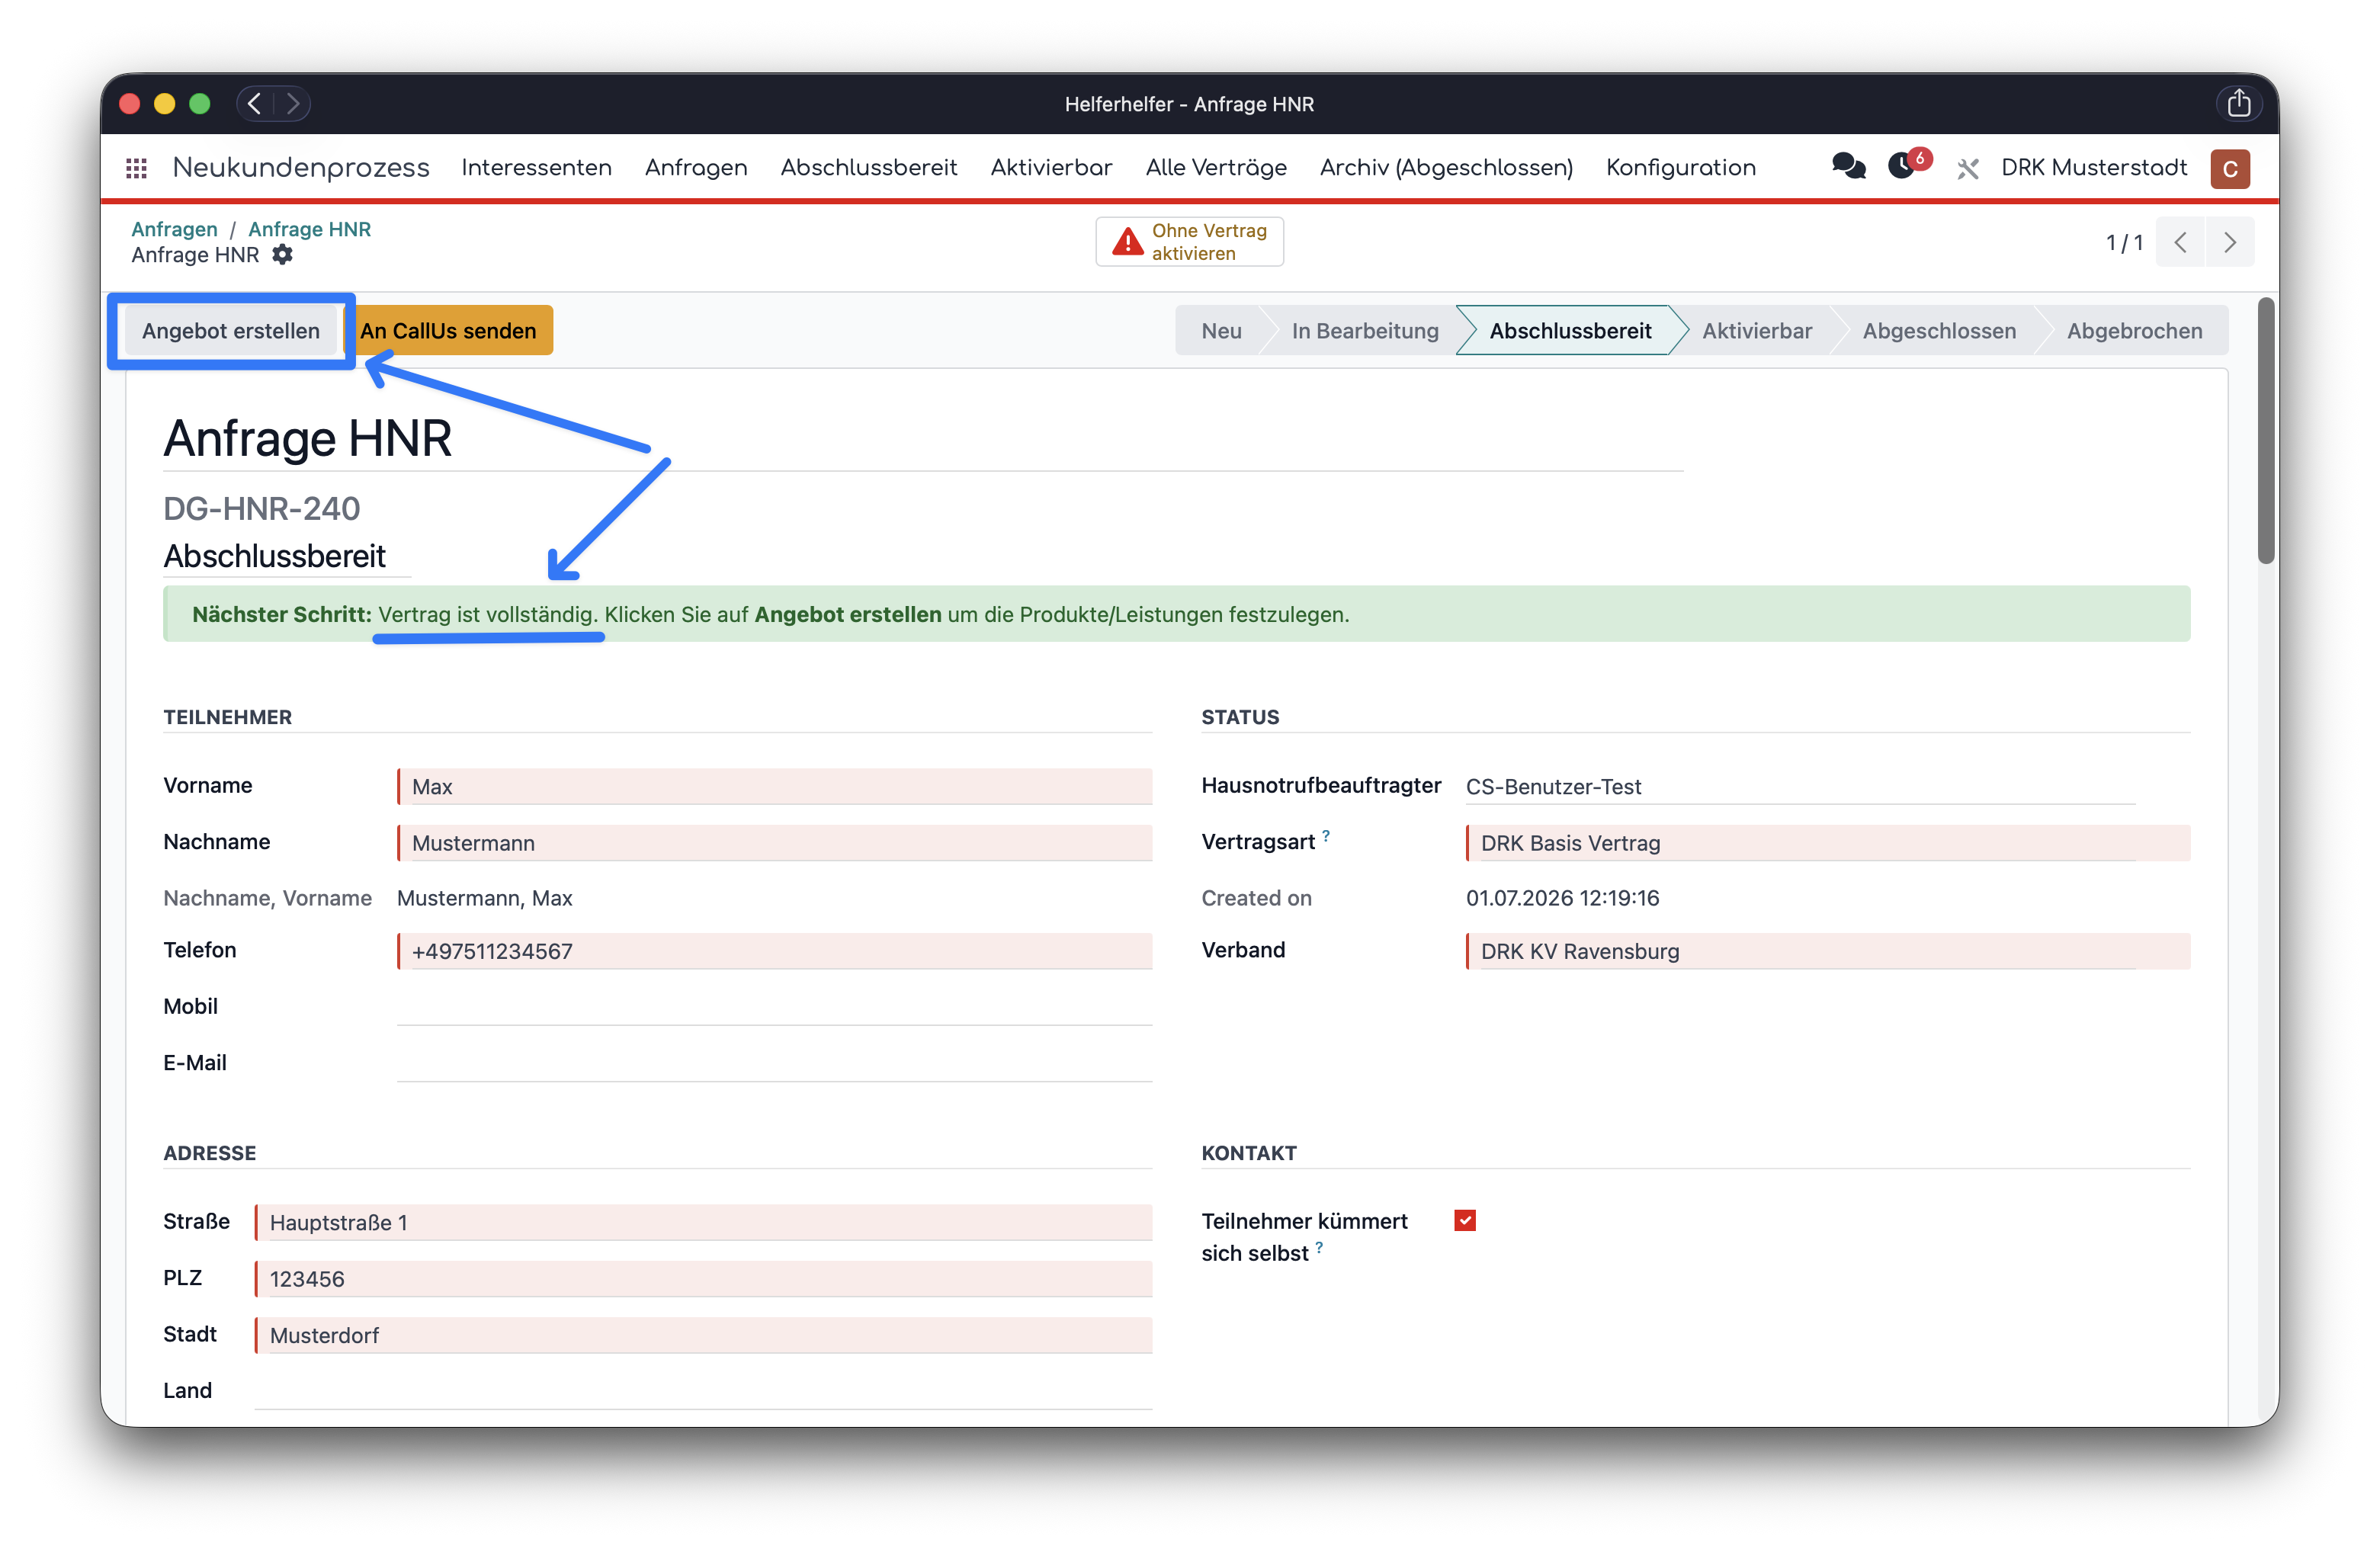Open the Hausnotrufbeauftragter selection field
This screenshot has width=2380, height=1555.
(x=1800, y=786)
